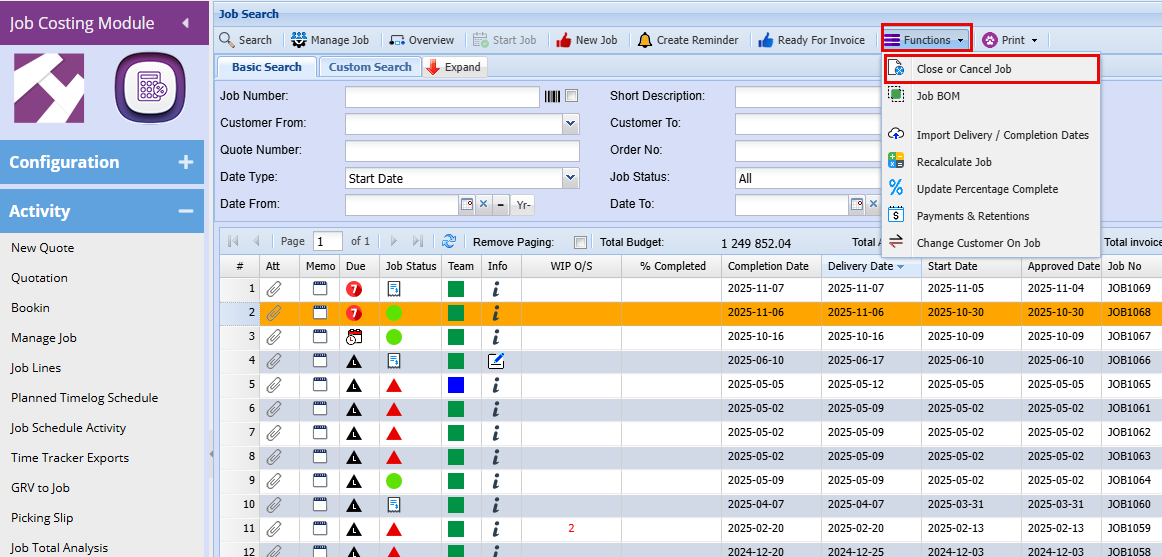Expand the Date Type combo box
The width and height of the screenshot is (1162, 557).
pyautogui.click(x=570, y=178)
